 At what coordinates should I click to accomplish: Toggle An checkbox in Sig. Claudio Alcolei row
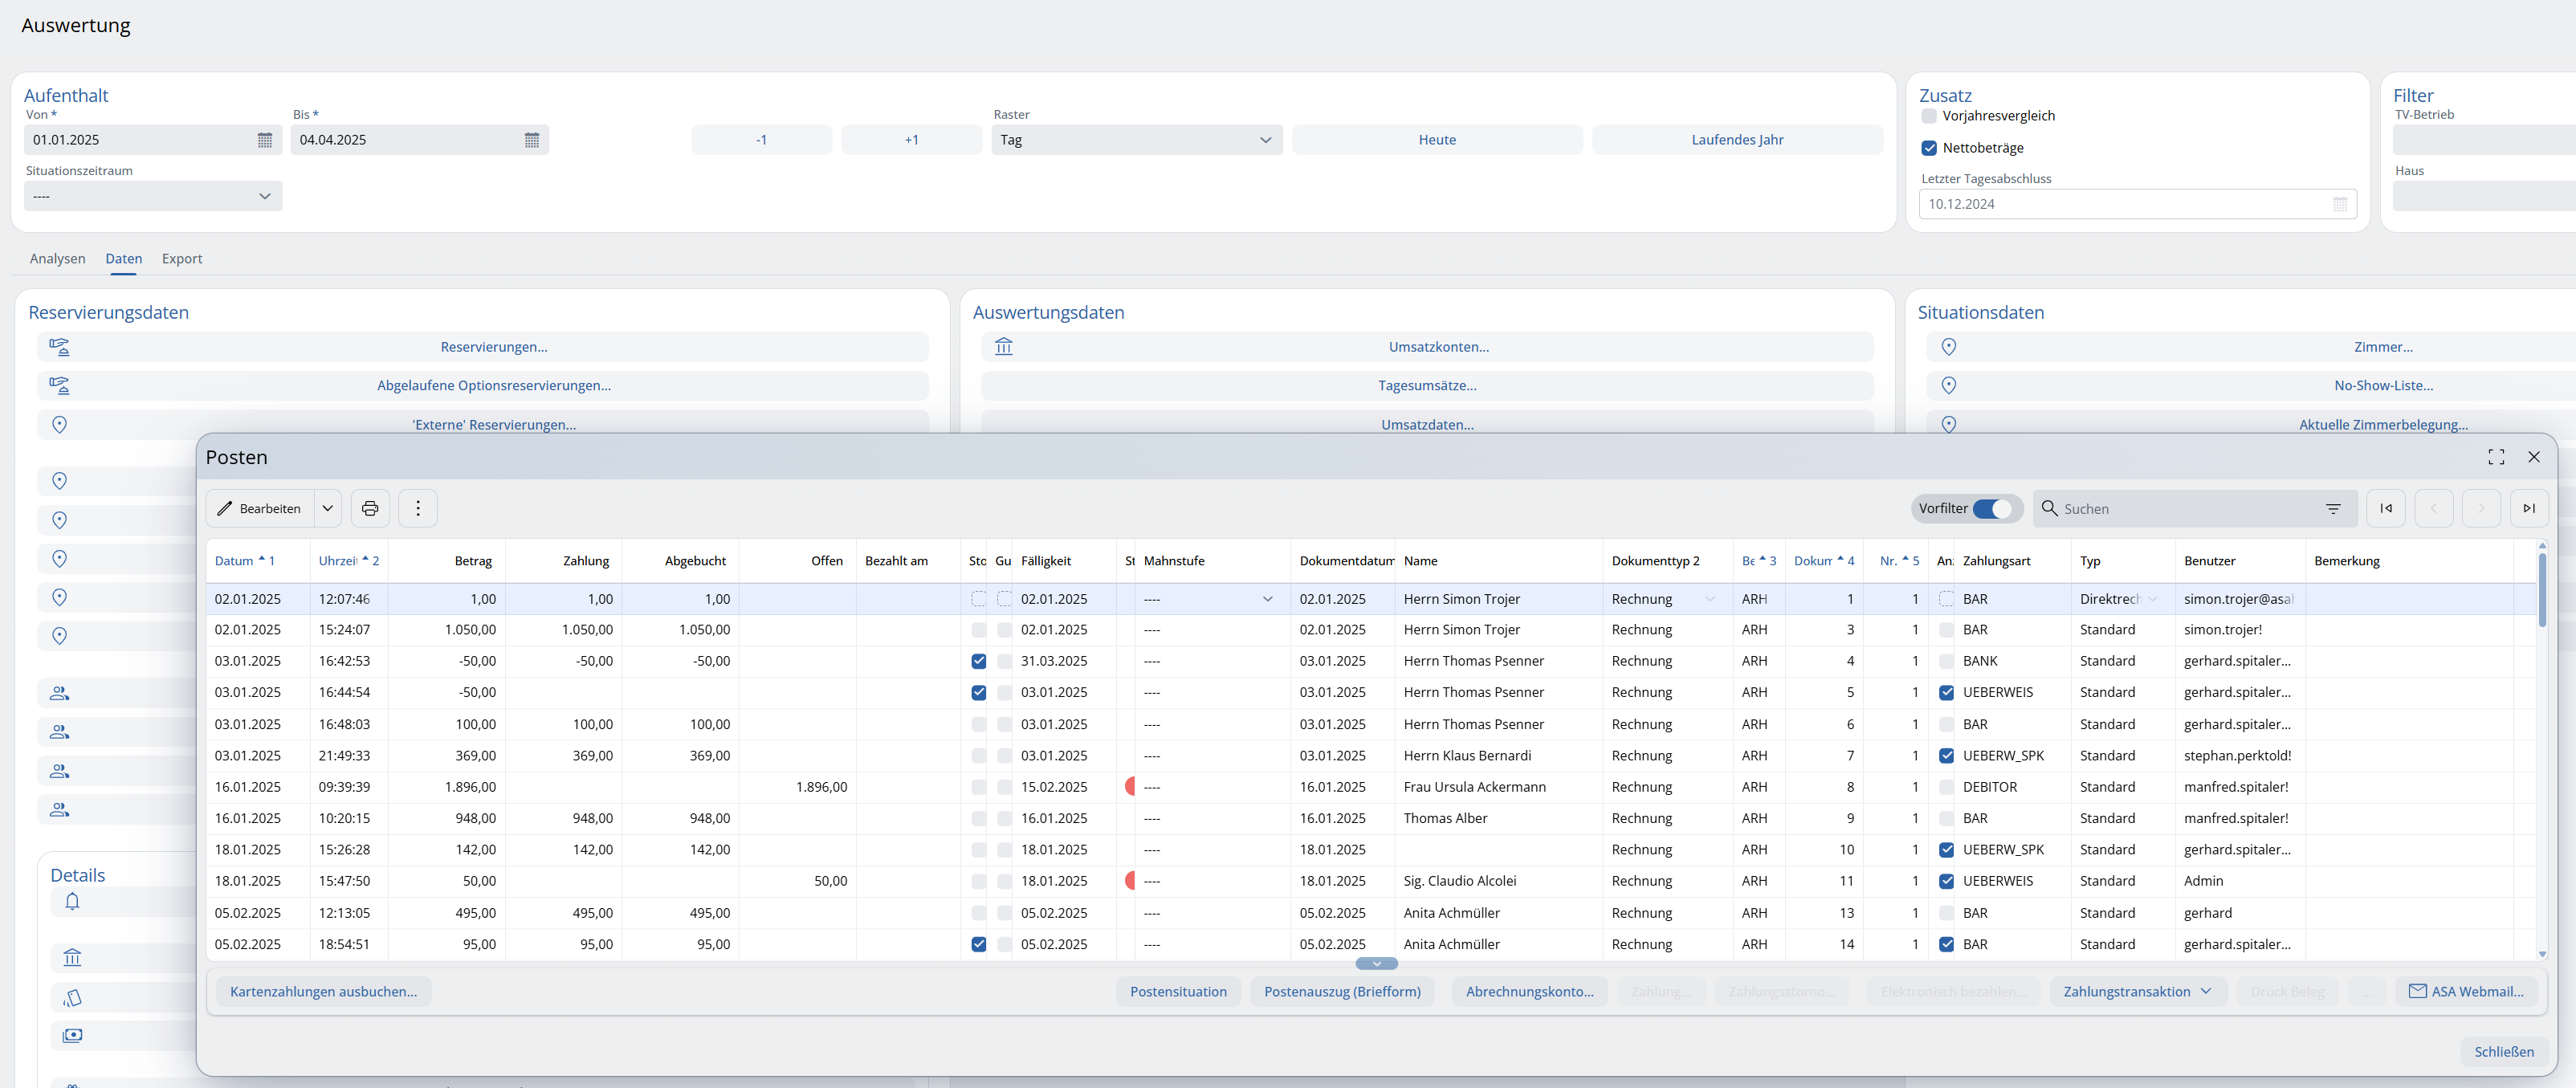coord(1946,881)
